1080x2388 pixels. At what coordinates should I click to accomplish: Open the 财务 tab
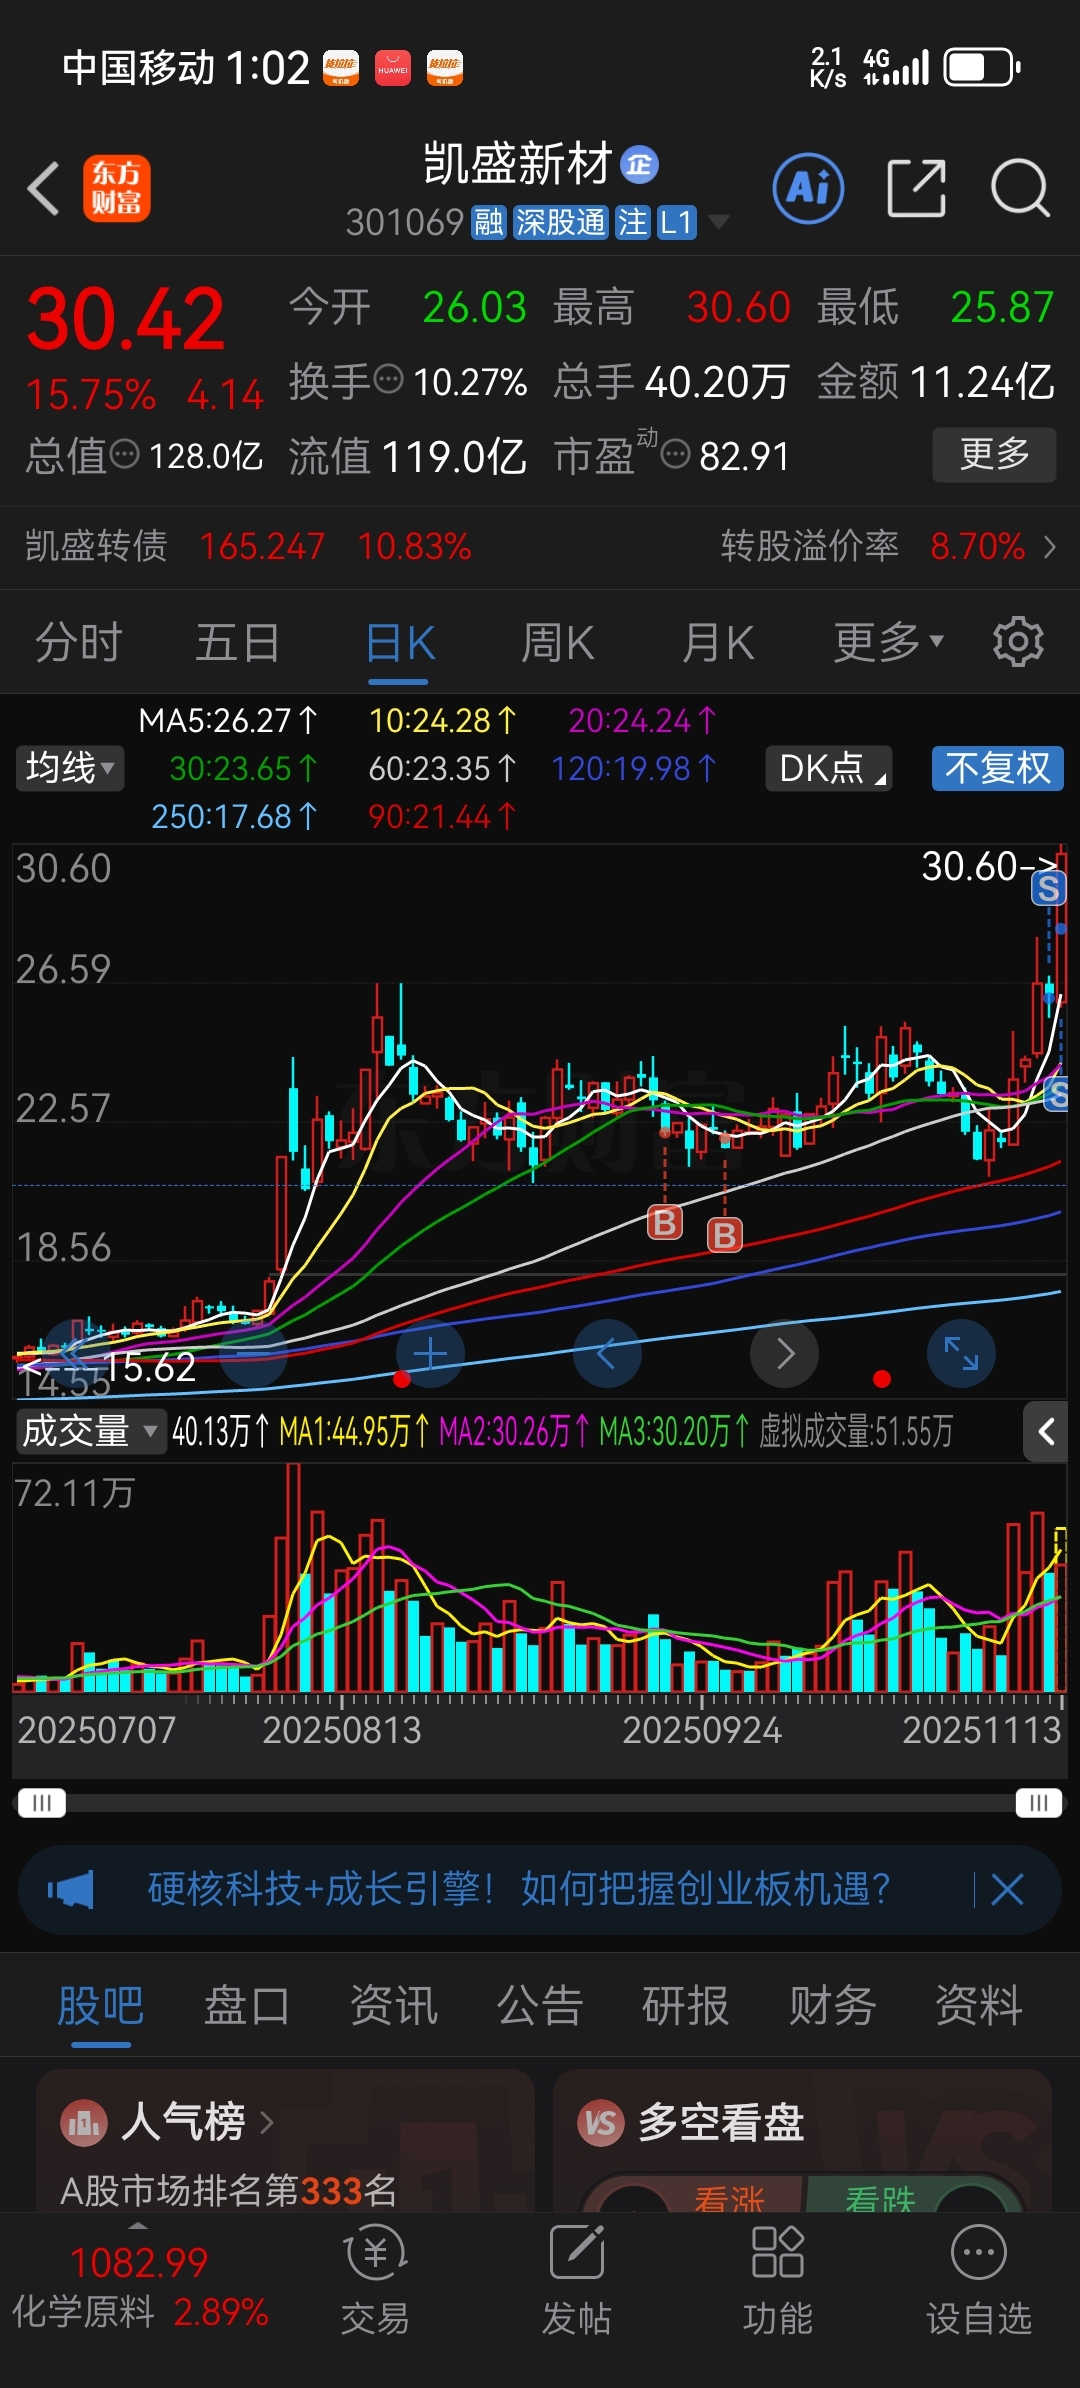point(832,2006)
